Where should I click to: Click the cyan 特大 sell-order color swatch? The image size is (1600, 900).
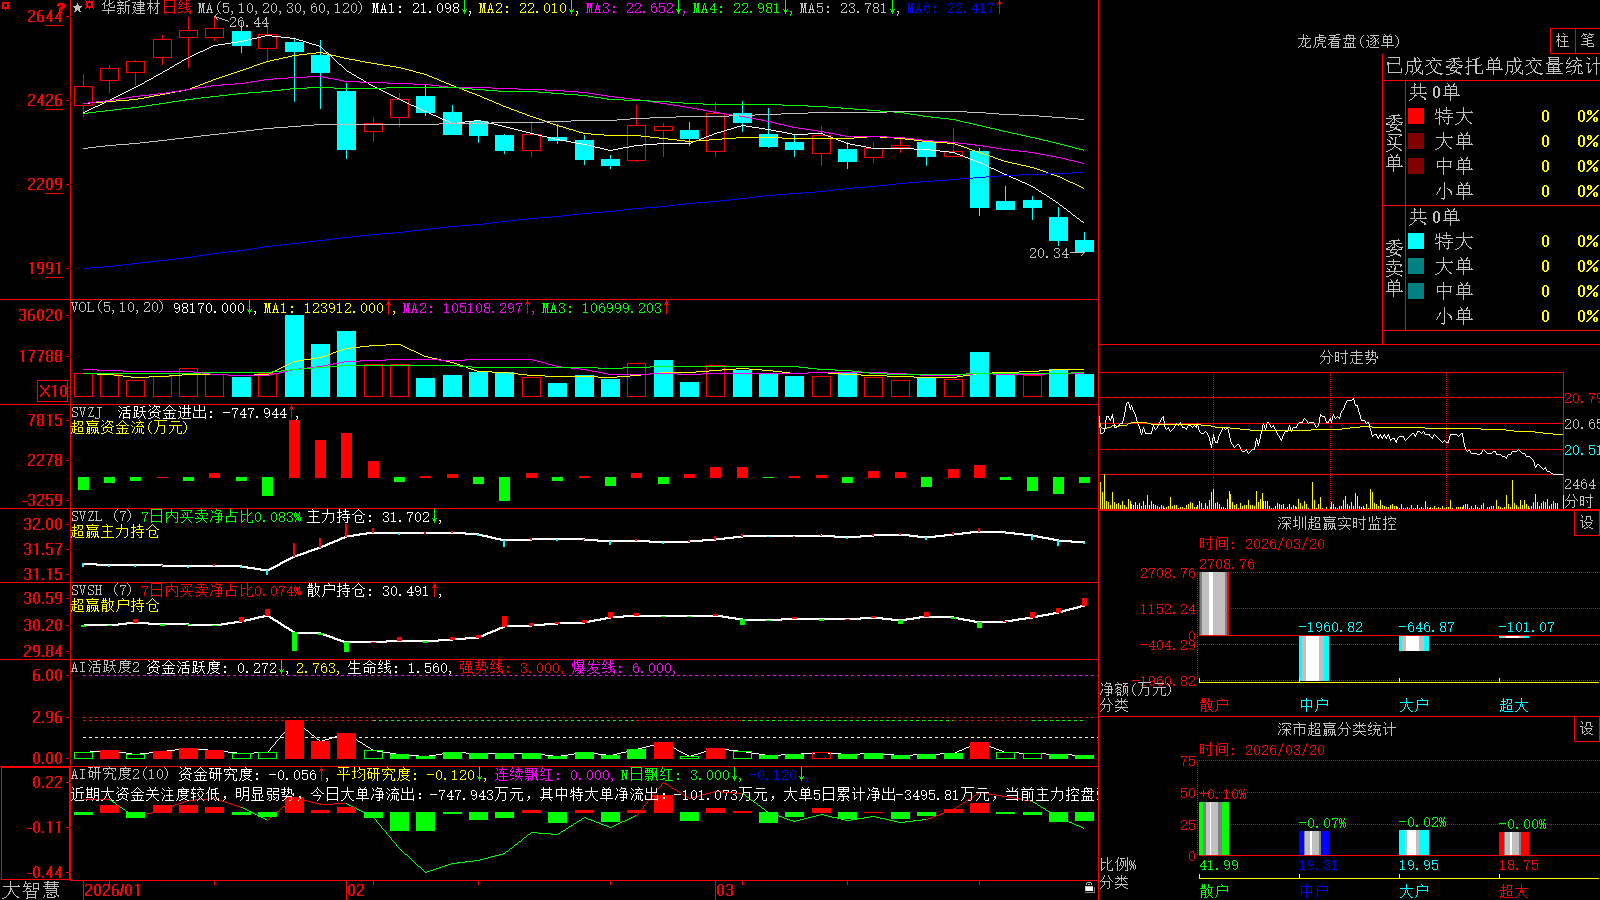(1416, 241)
